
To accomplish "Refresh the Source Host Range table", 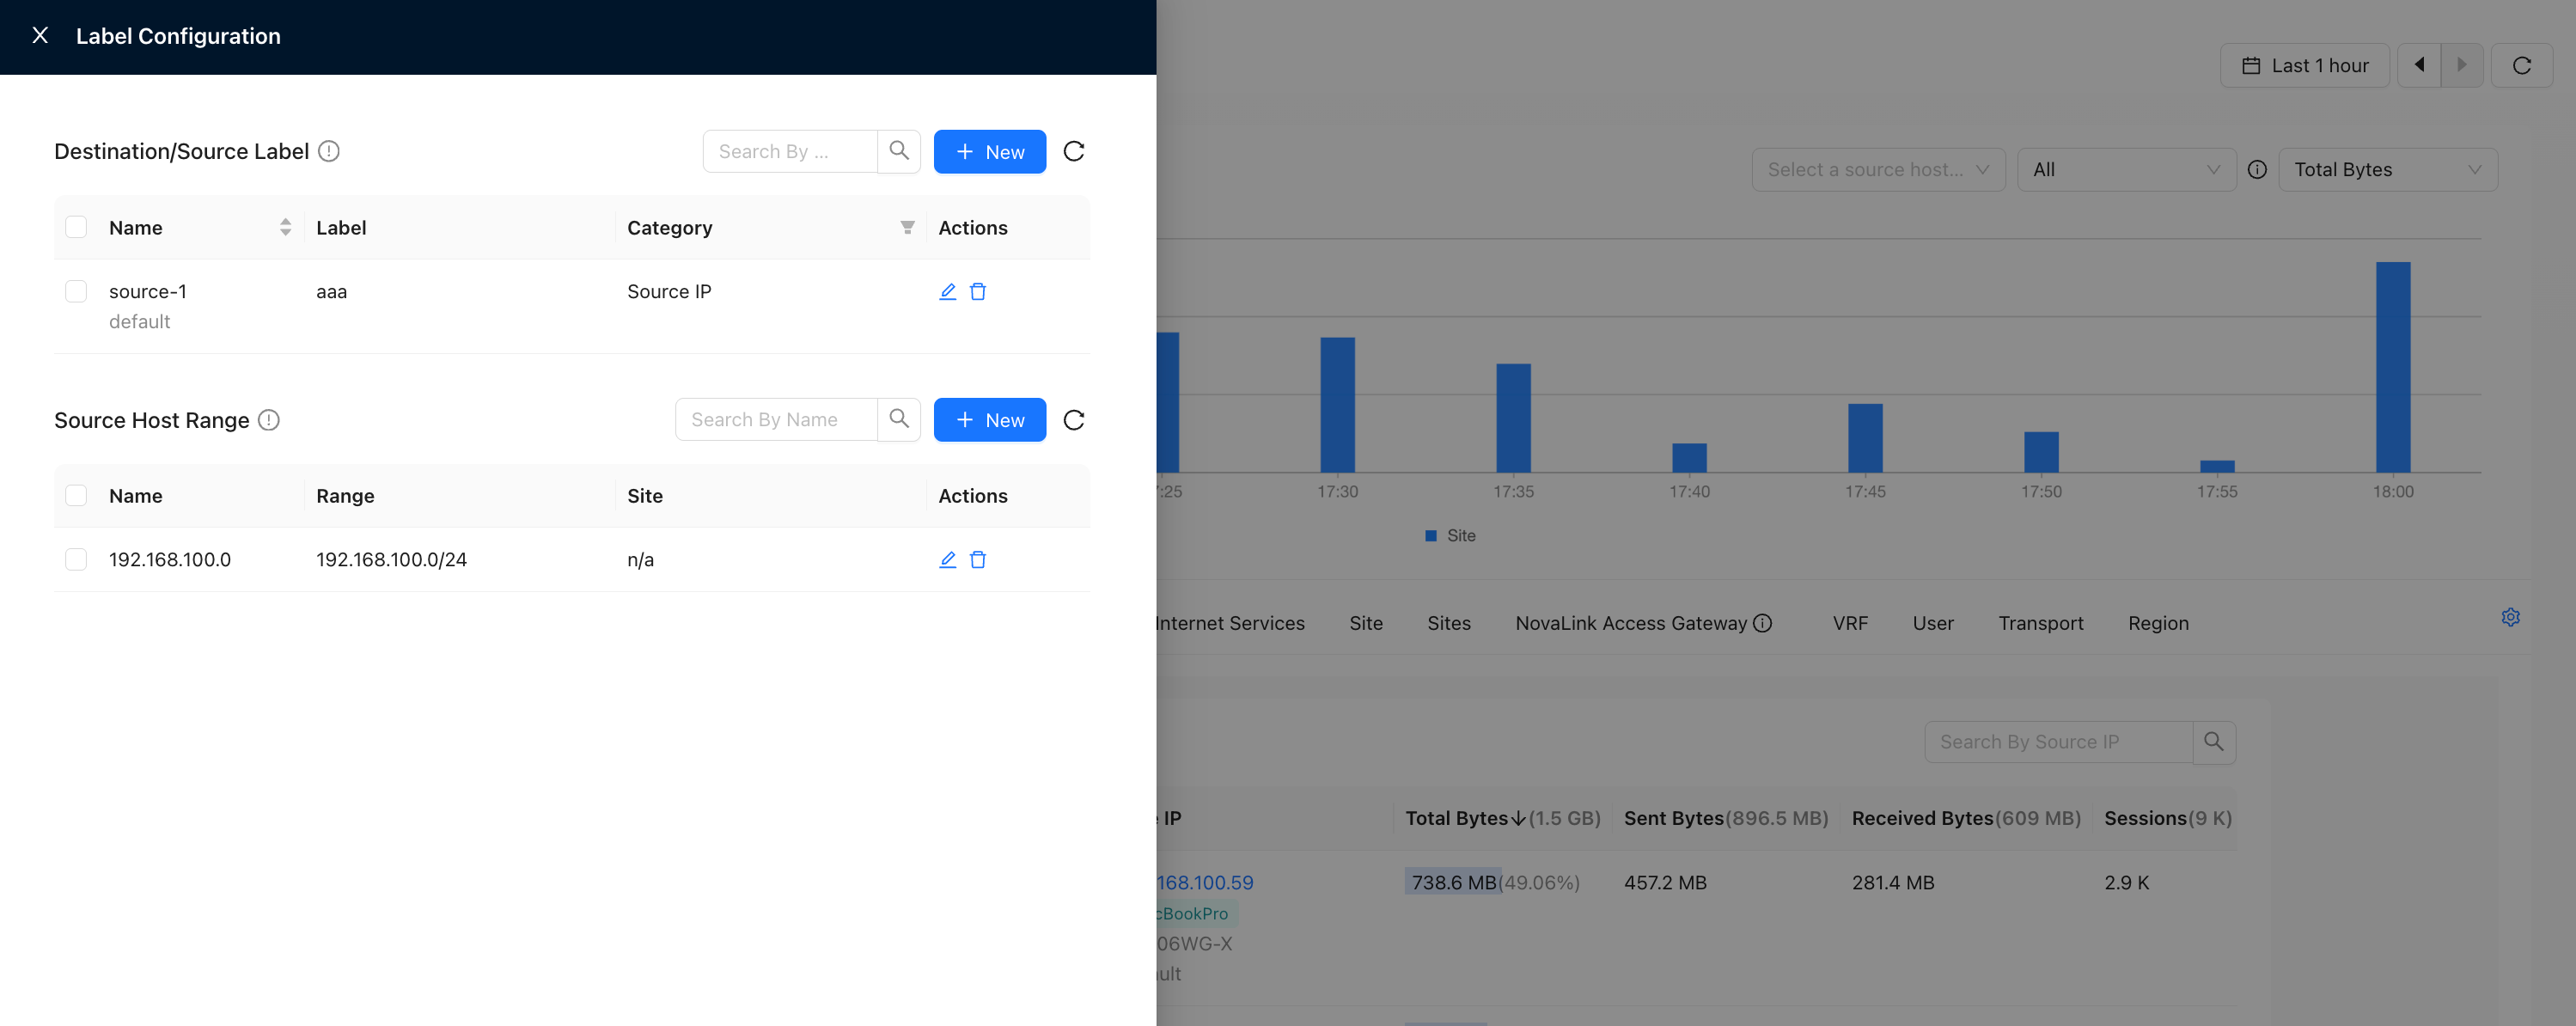I will point(1074,420).
